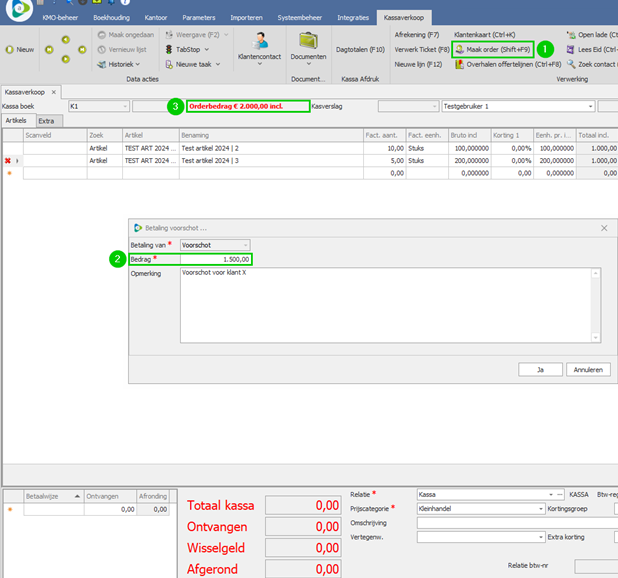
Task: Go to next record with right arrow
Action: click(x=82, y=50)
